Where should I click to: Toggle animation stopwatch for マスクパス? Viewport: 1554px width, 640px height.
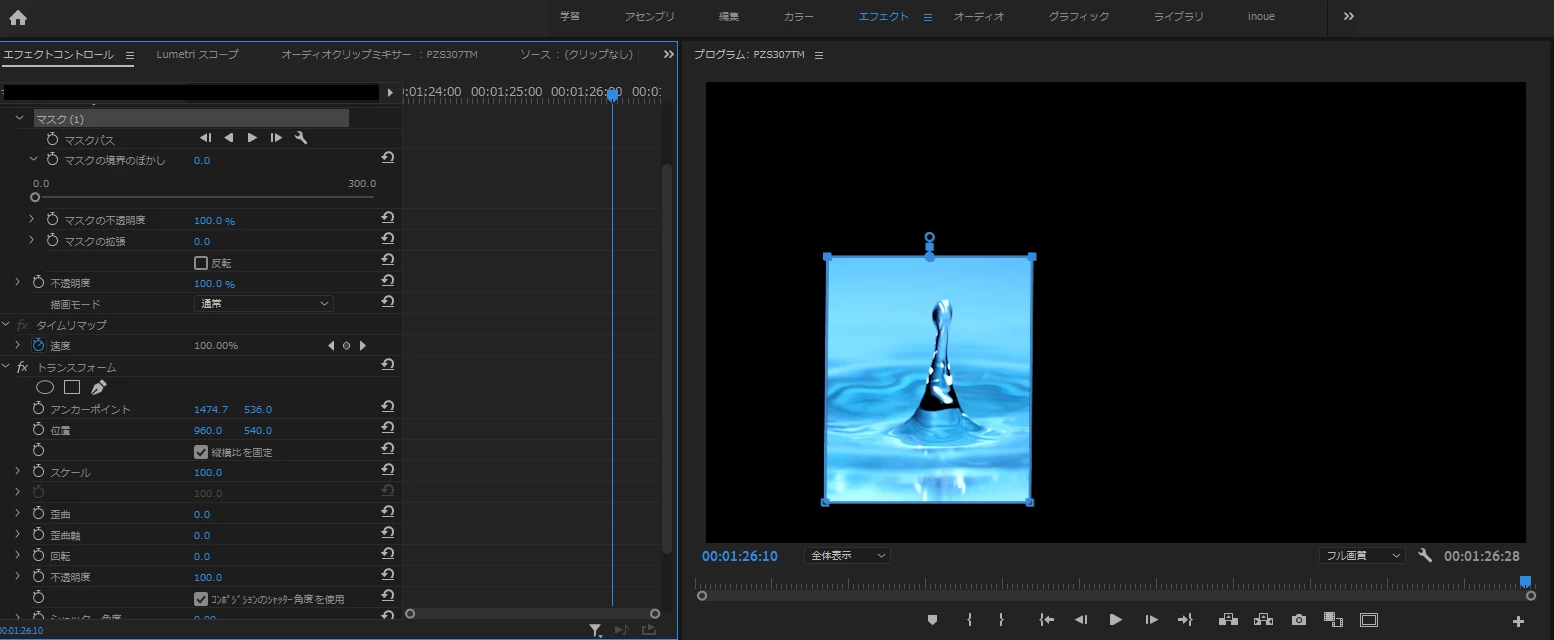pos(52,139)
